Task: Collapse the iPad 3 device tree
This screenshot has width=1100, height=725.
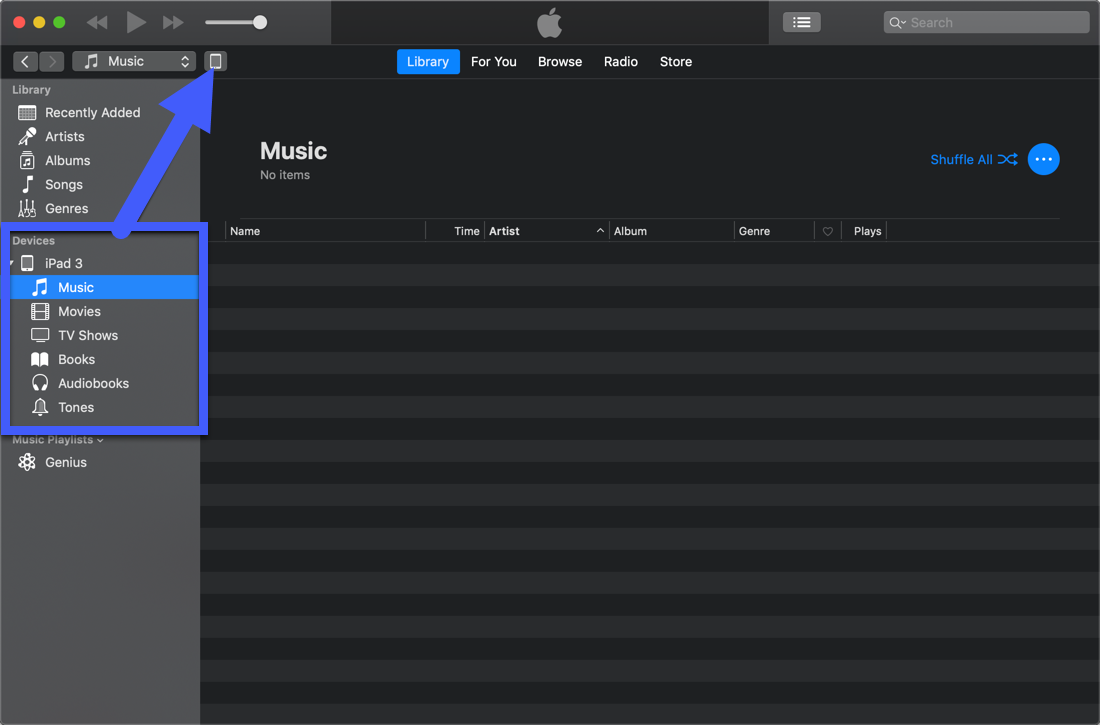Action: pos(12,264)
